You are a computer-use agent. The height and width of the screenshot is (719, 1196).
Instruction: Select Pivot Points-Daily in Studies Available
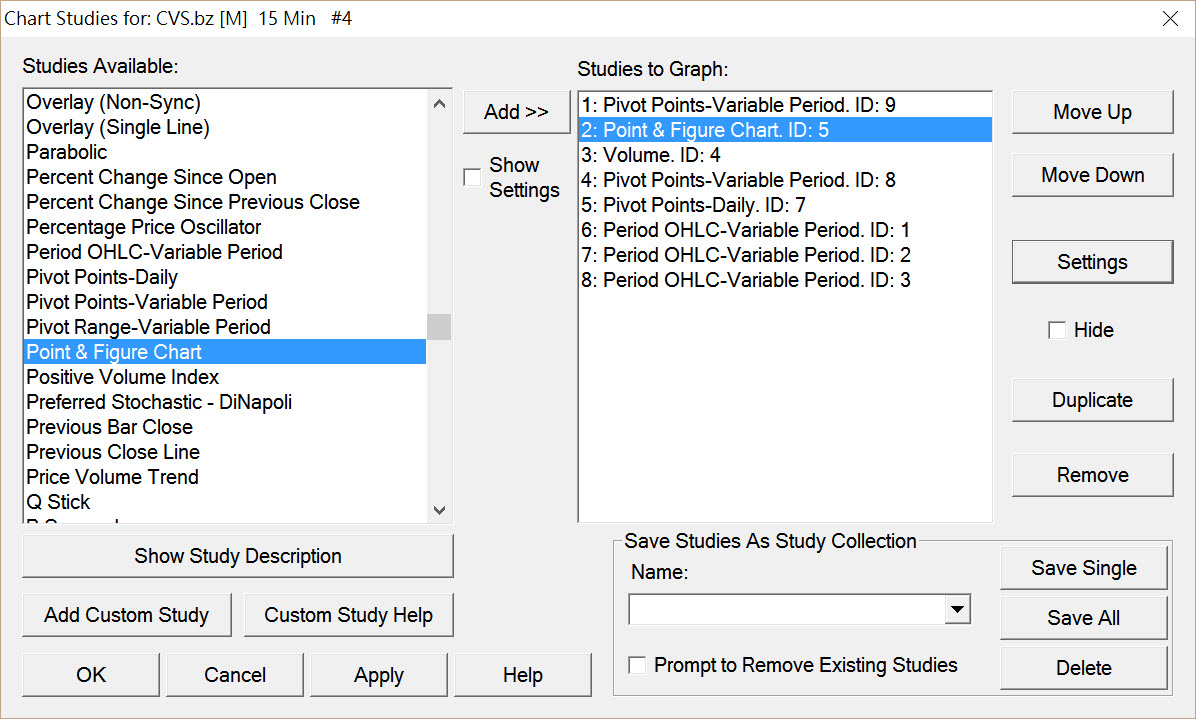point(102,277)
